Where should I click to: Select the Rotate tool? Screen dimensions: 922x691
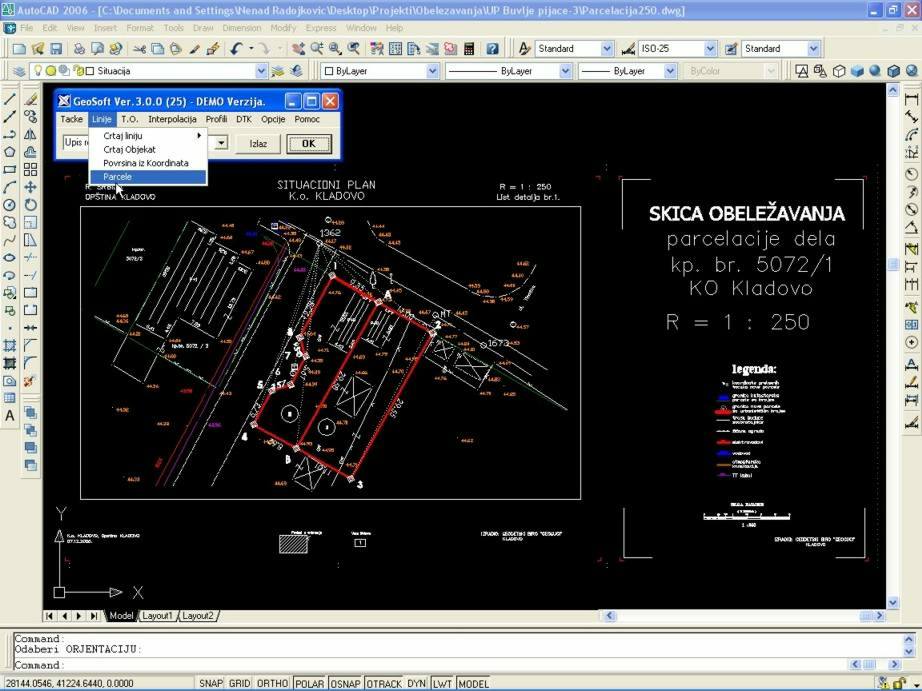click(x=31, y=205)
